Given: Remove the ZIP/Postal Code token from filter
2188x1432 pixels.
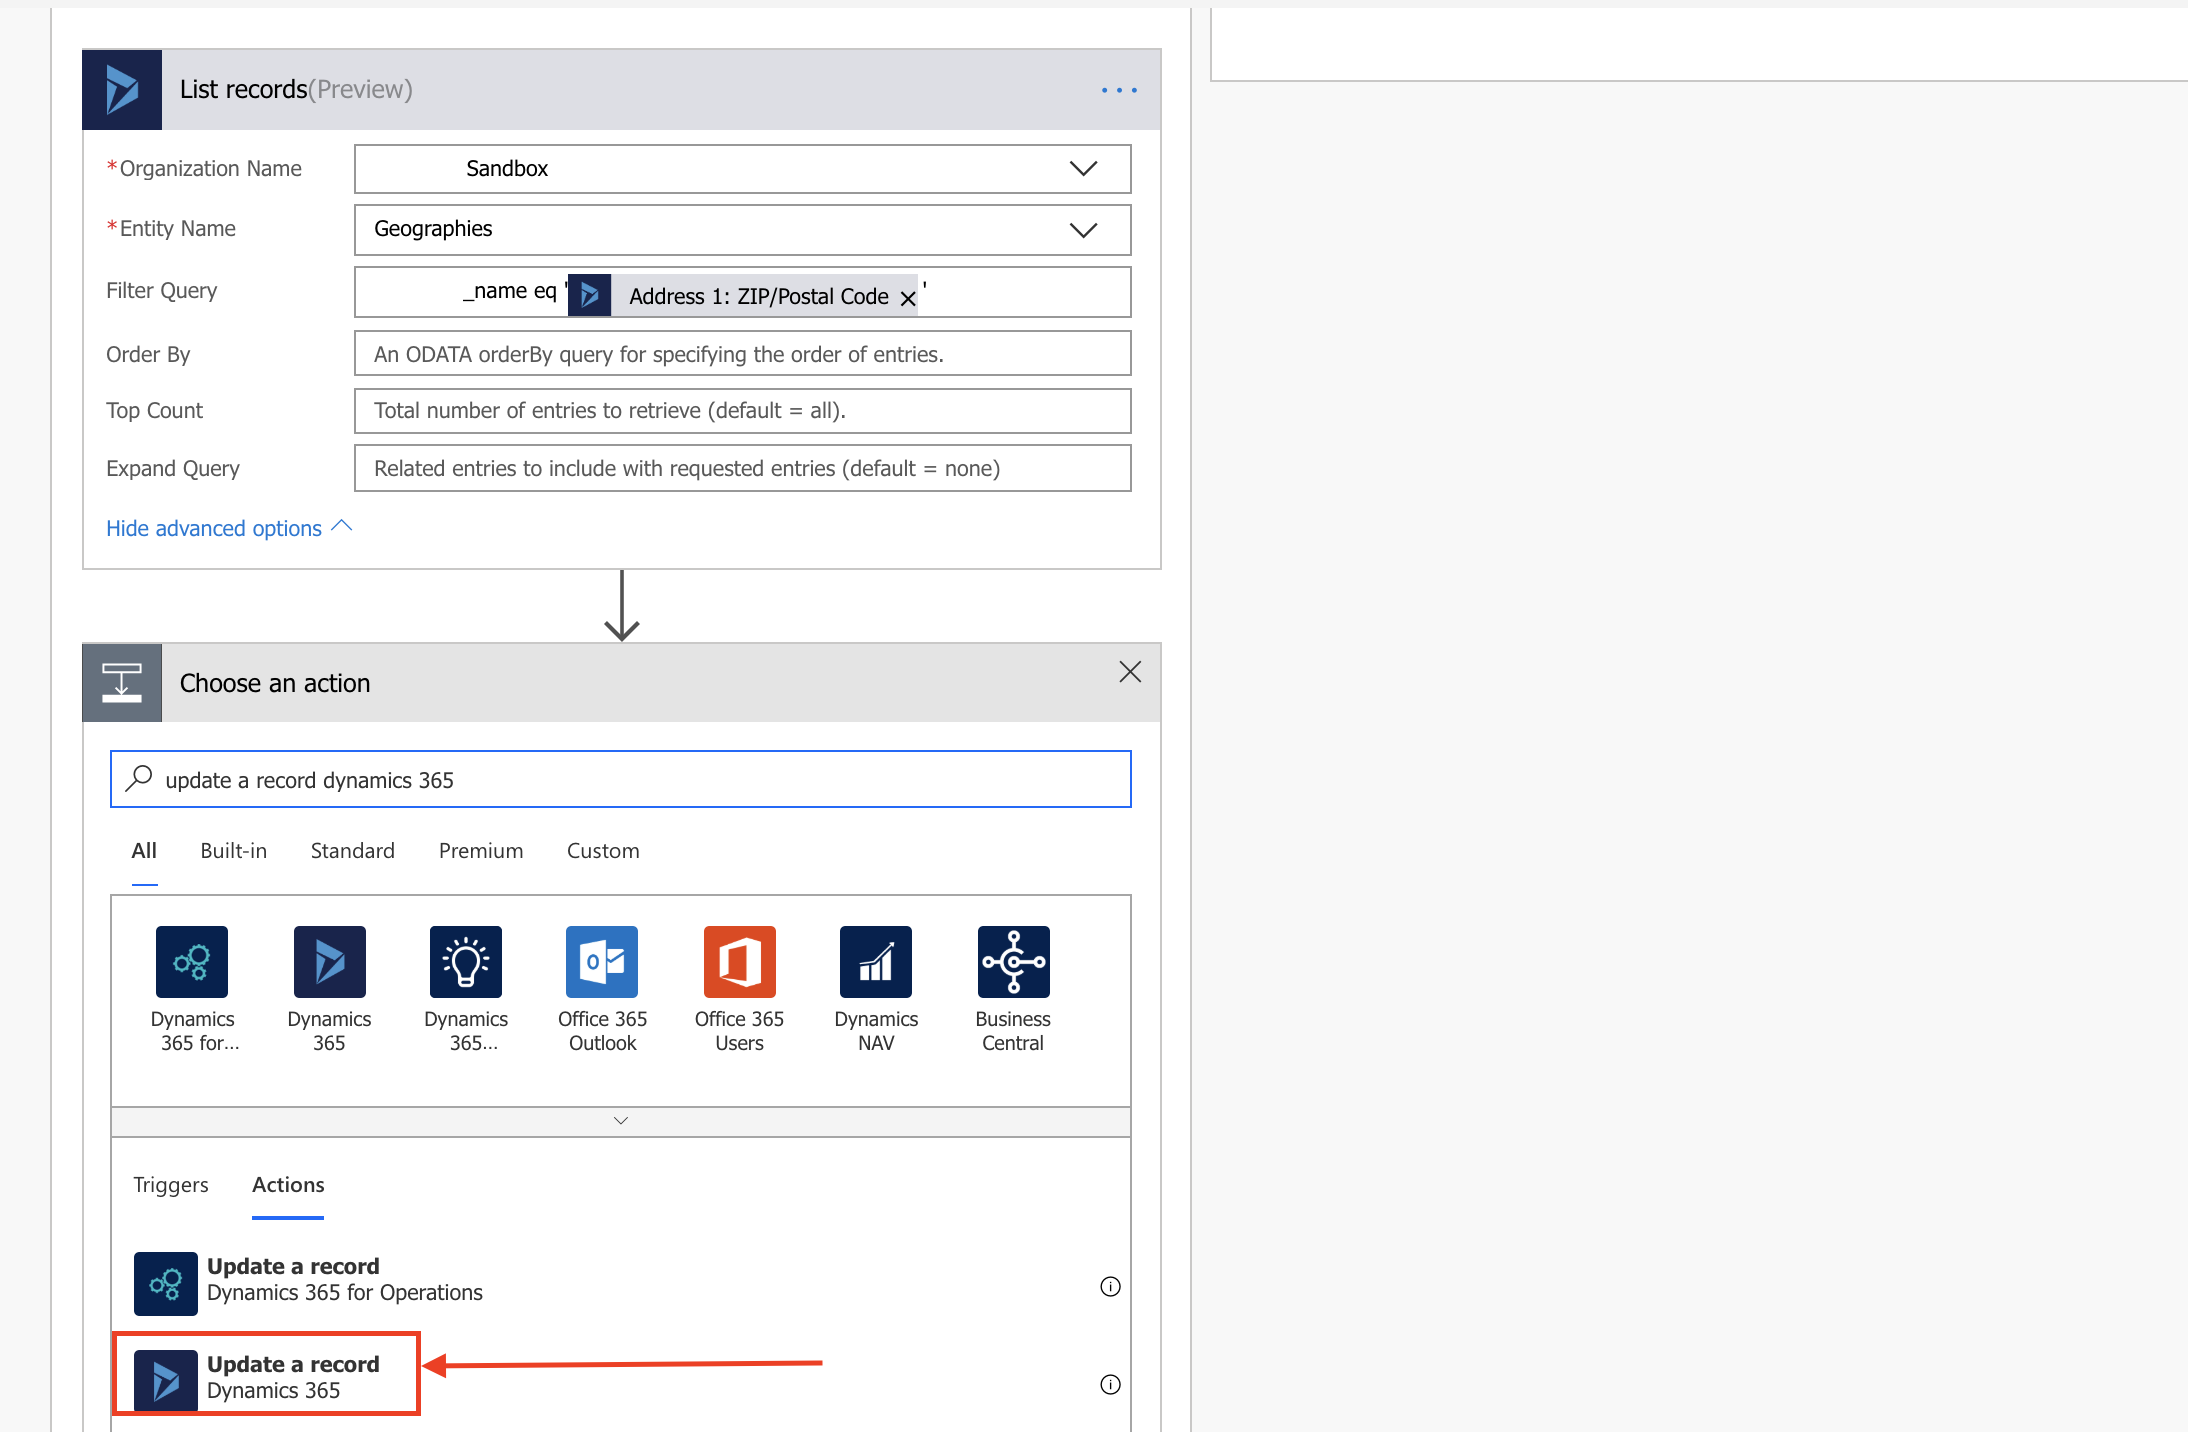Looking at the screenshot, I should [x=908, y=298].
